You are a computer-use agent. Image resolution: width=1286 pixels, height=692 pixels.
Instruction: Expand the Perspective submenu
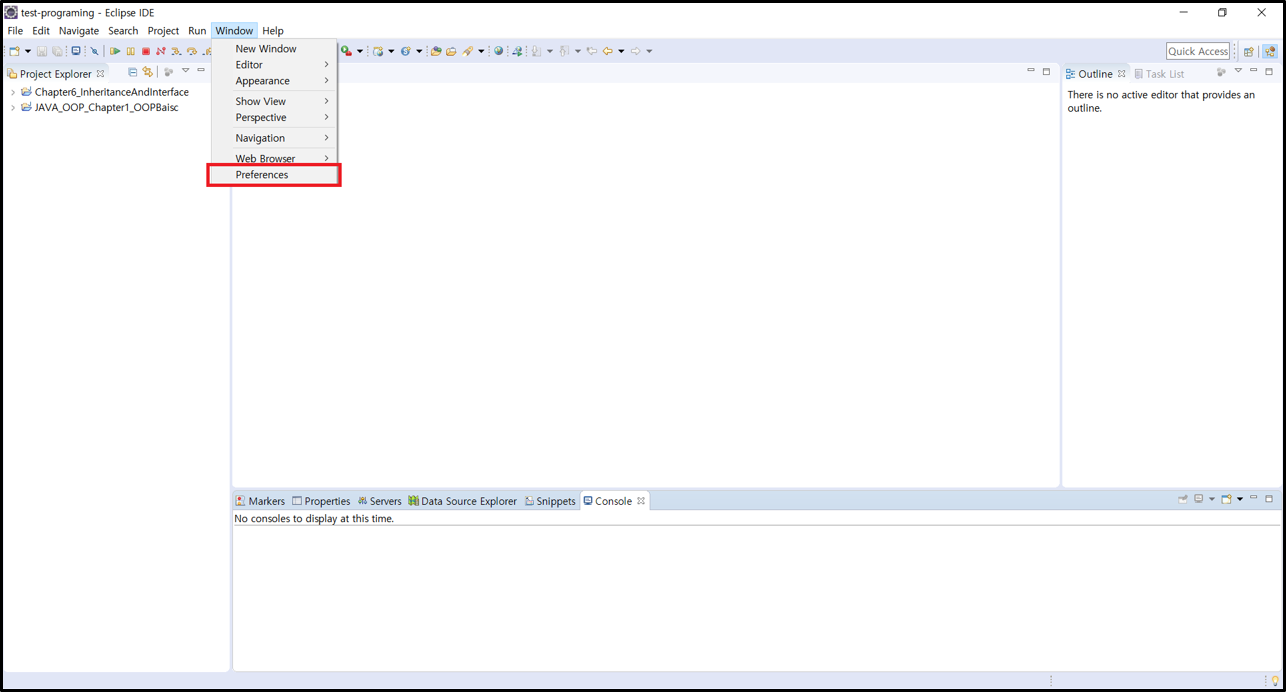(x=274, y=117)
